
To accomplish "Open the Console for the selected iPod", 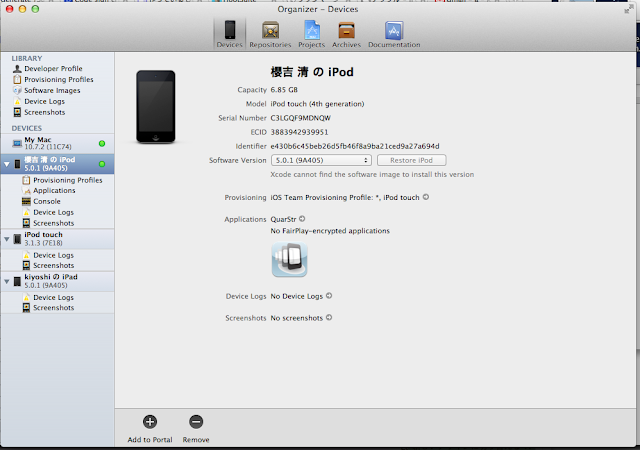I will click(47, 201).
